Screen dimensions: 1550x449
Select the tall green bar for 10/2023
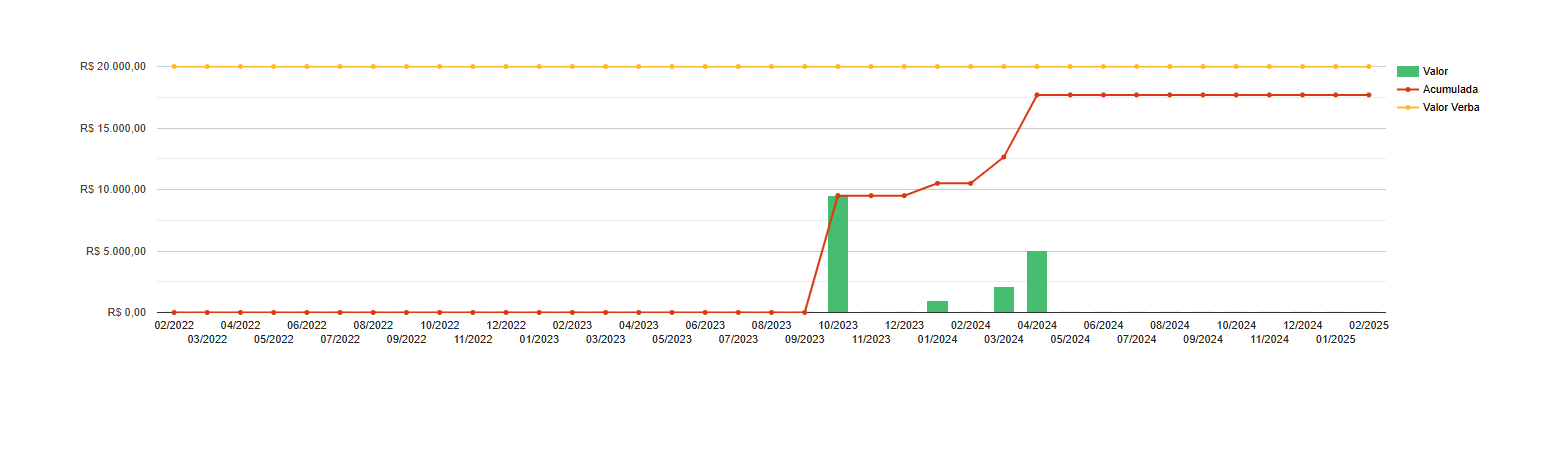pyautogui.click(x=838, y=254)
